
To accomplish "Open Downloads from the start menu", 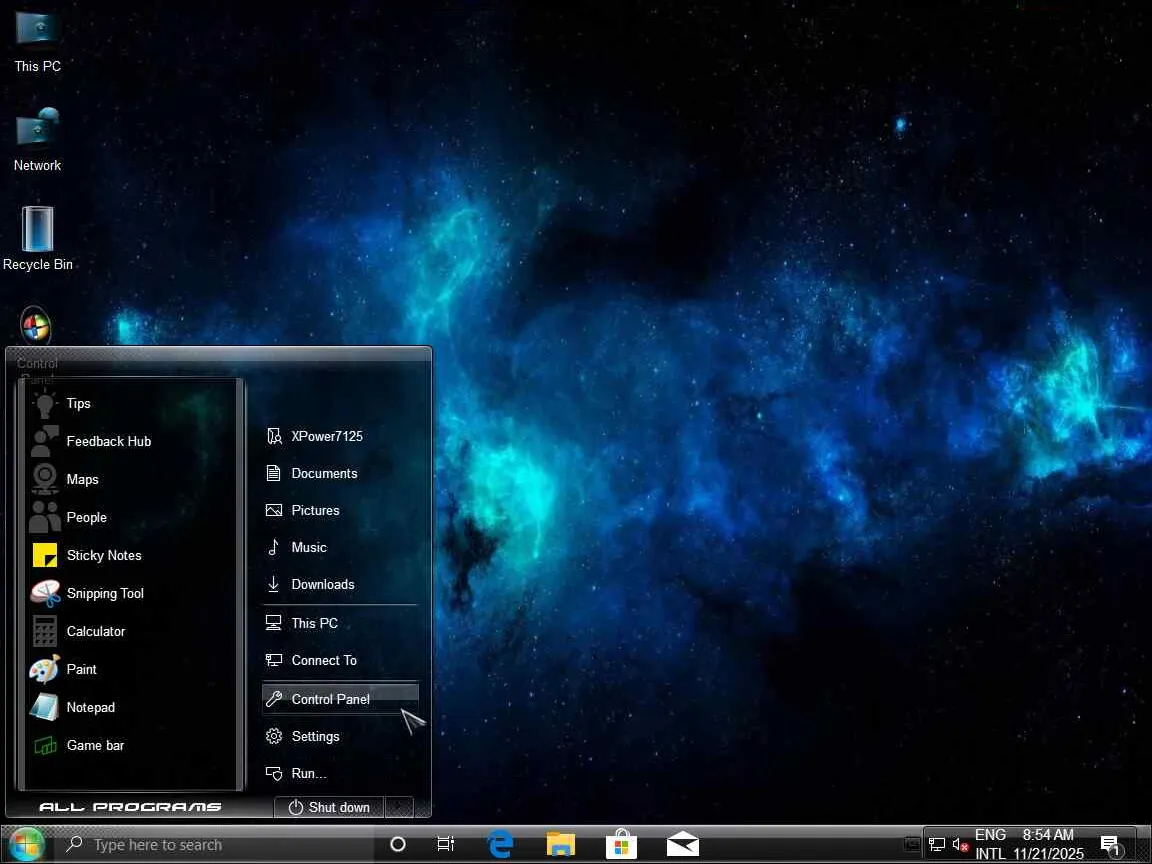I will [340, 584].
